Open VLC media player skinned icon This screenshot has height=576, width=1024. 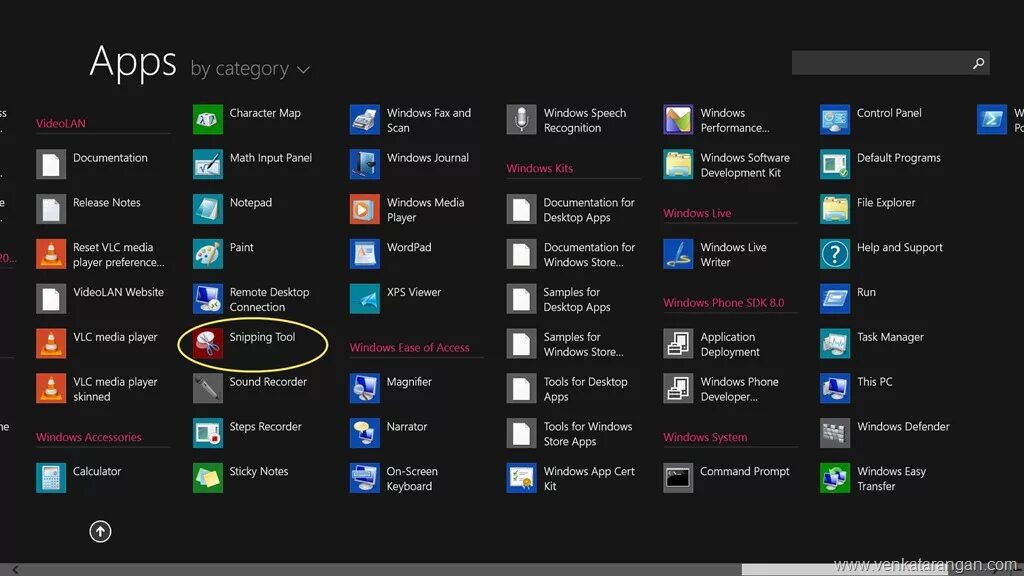click(x=51, y=389)
